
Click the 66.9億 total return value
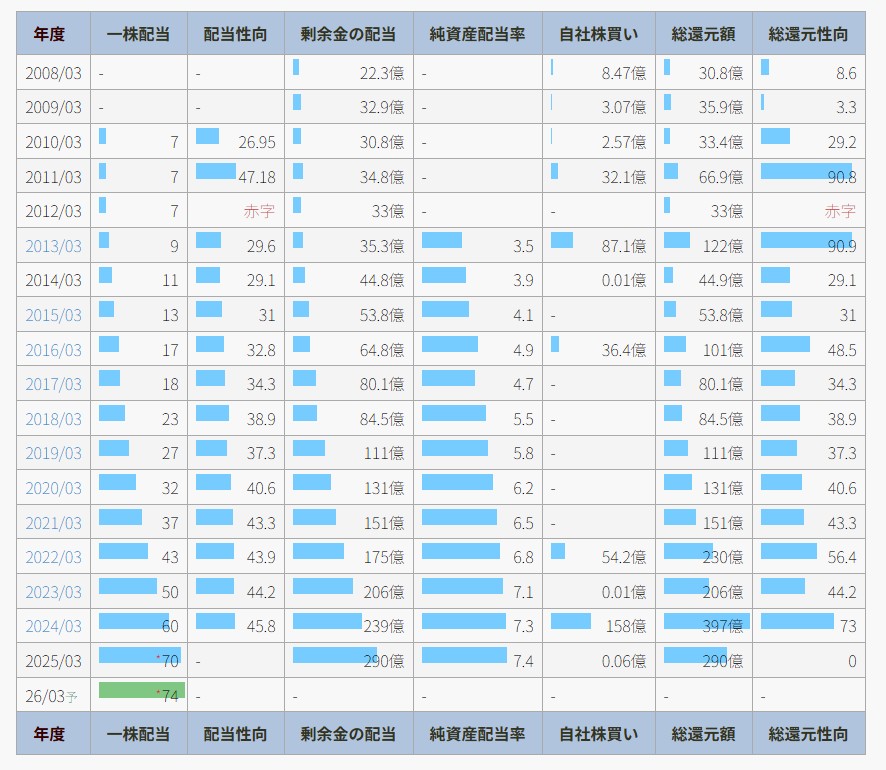click(x=720, y=177)
